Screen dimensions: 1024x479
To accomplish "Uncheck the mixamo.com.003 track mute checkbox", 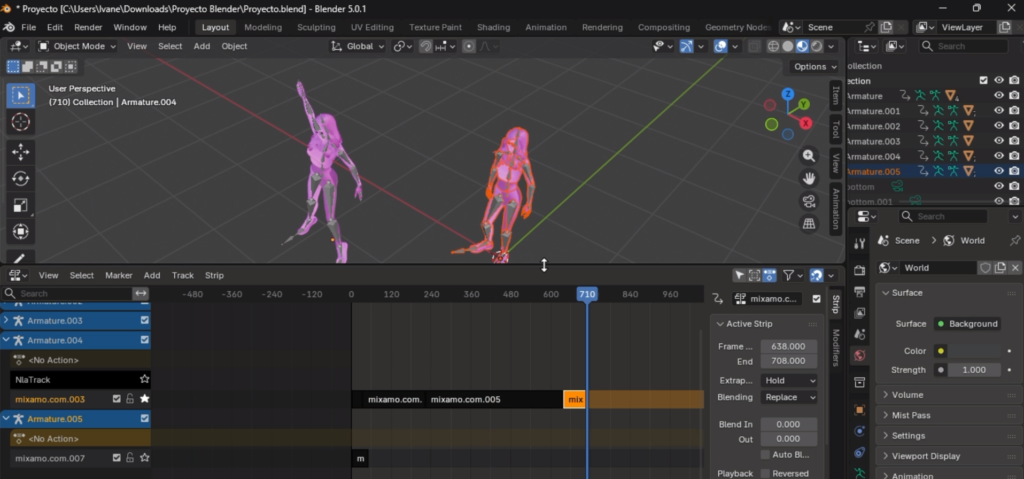I will pyautogui.click(x=116, y=399).
